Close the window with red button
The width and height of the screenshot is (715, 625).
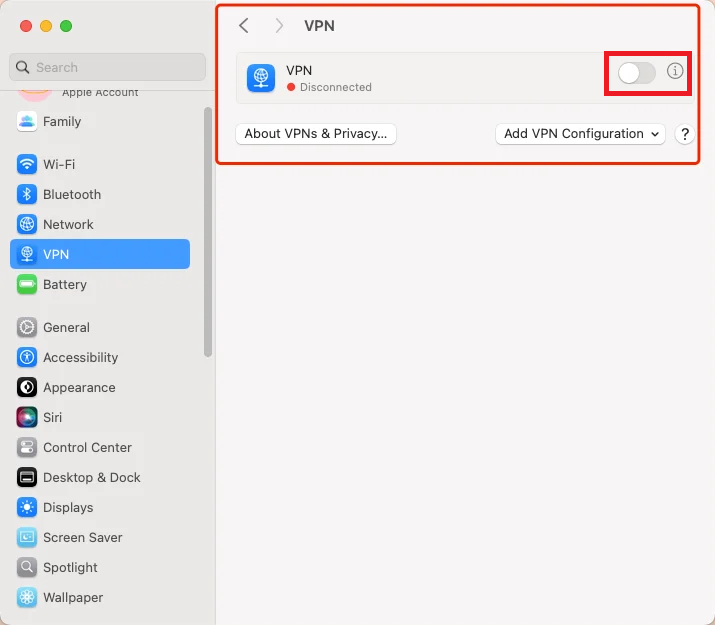pos(26,26)
